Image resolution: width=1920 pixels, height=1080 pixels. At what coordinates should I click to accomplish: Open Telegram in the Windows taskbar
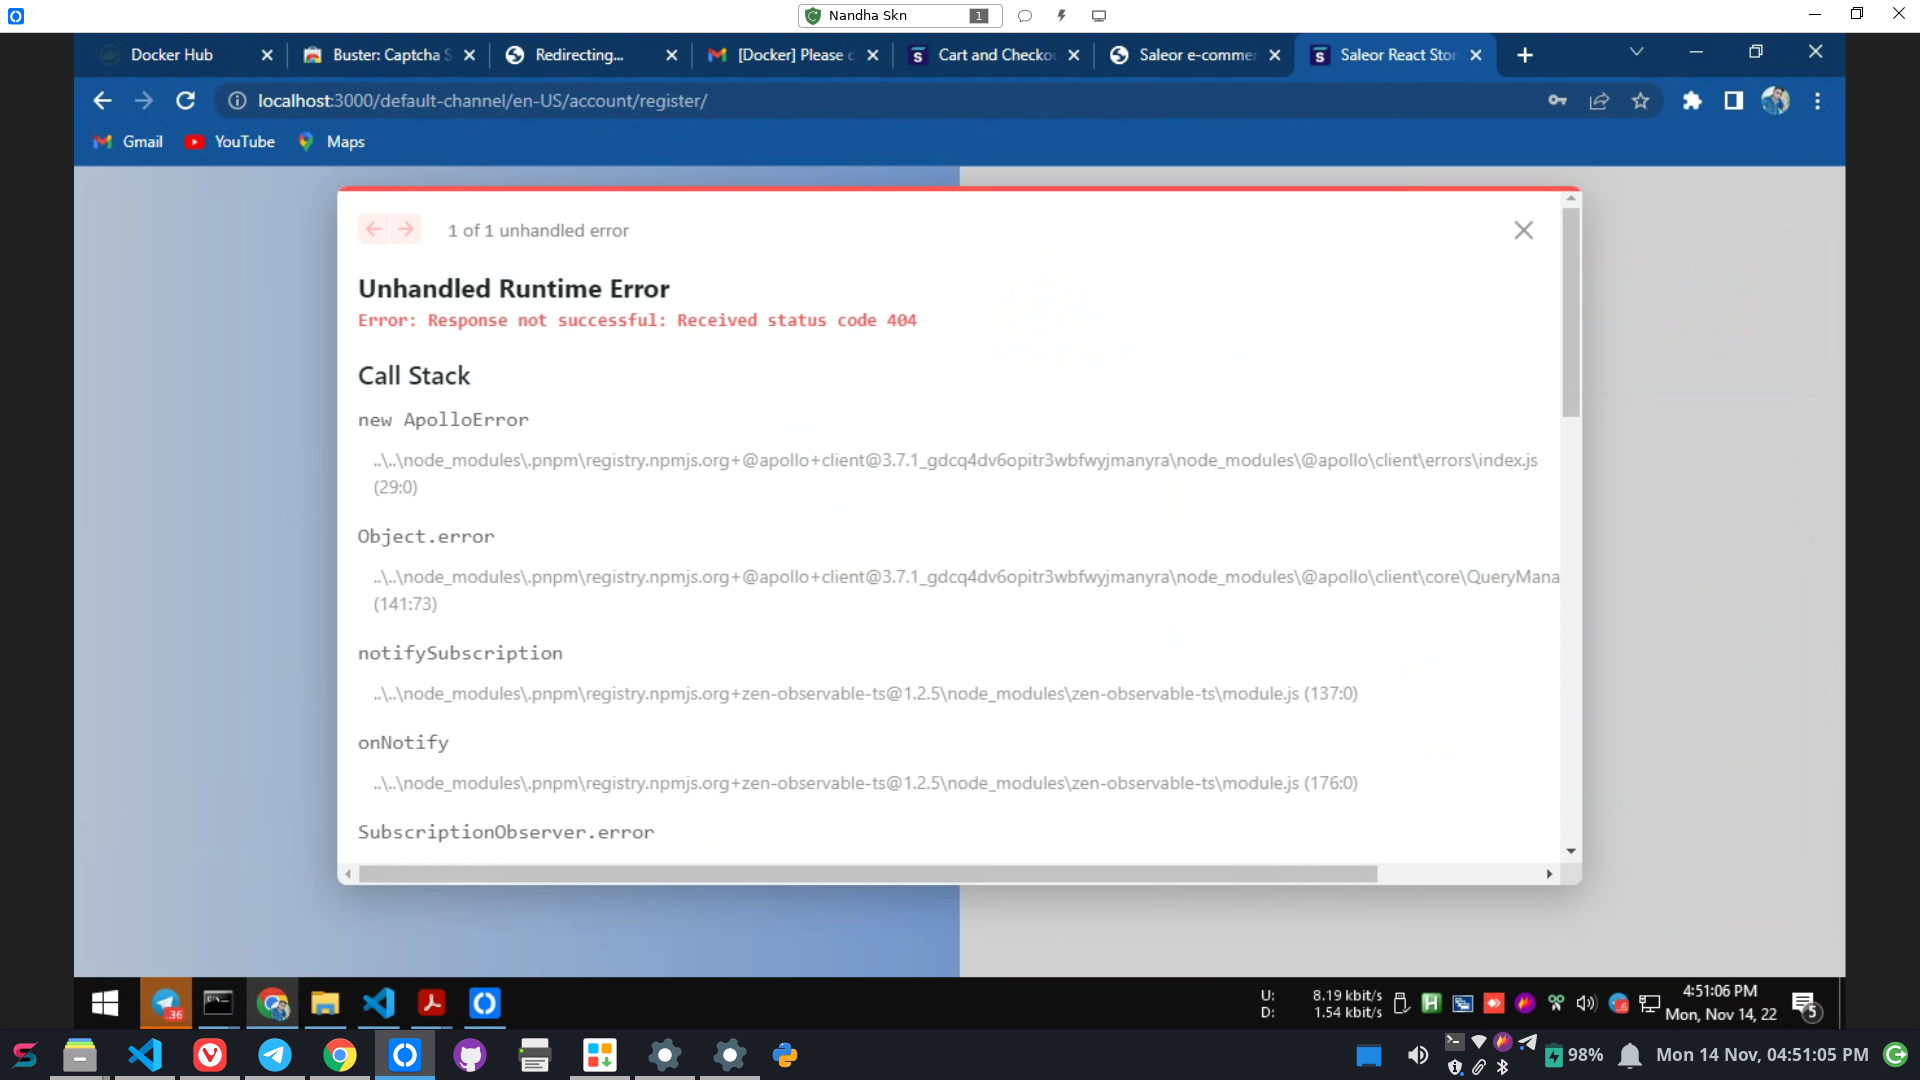166,1003
